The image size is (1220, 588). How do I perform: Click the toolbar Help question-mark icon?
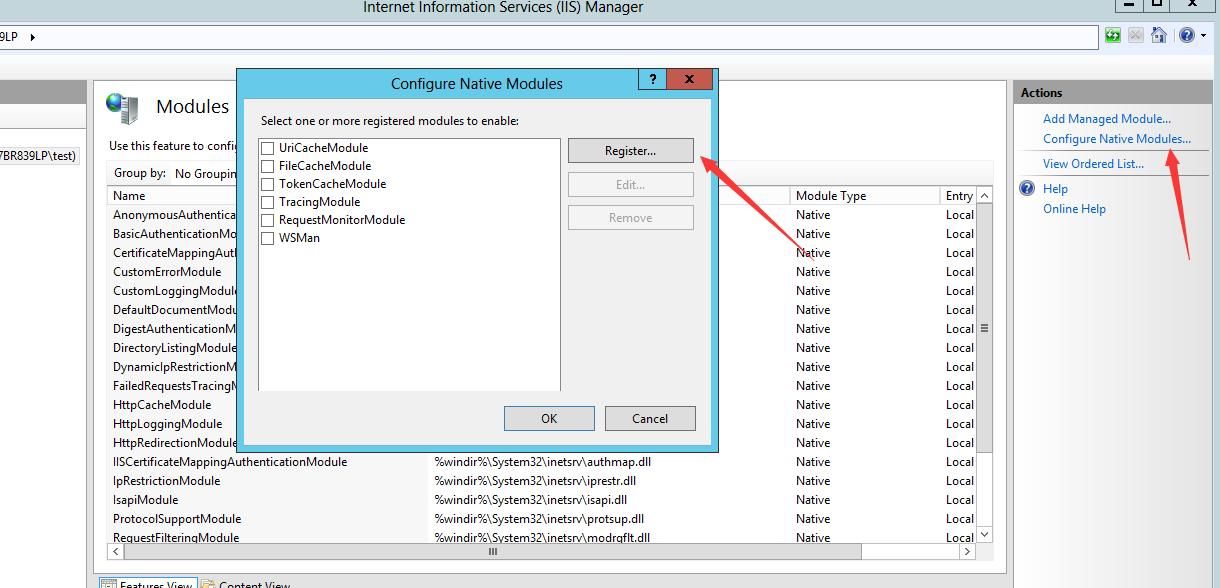pyautogui.click(x=1186, y=35)
